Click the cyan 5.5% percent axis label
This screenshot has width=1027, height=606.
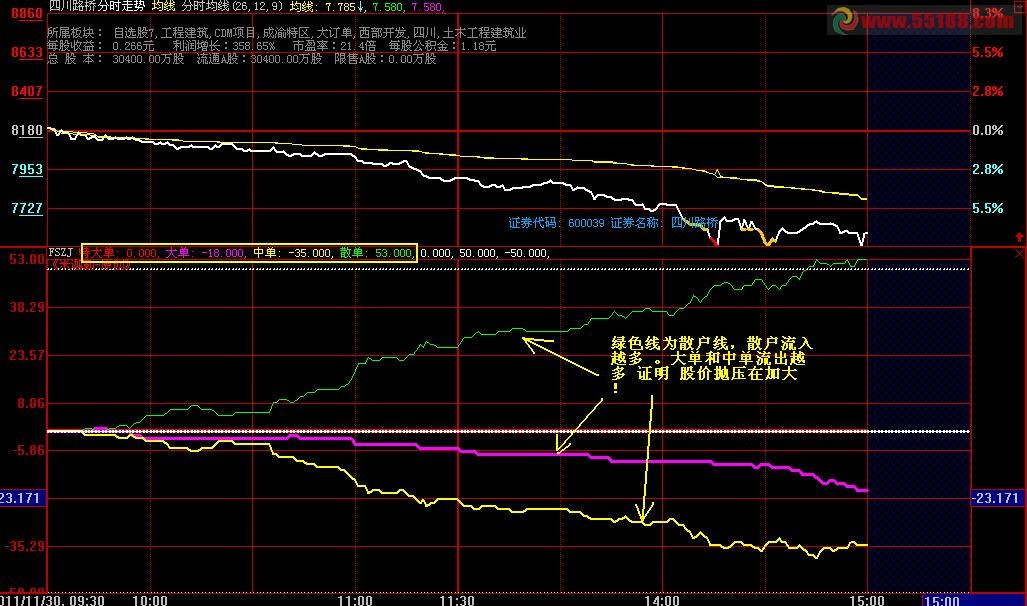(x=988, y=208)
